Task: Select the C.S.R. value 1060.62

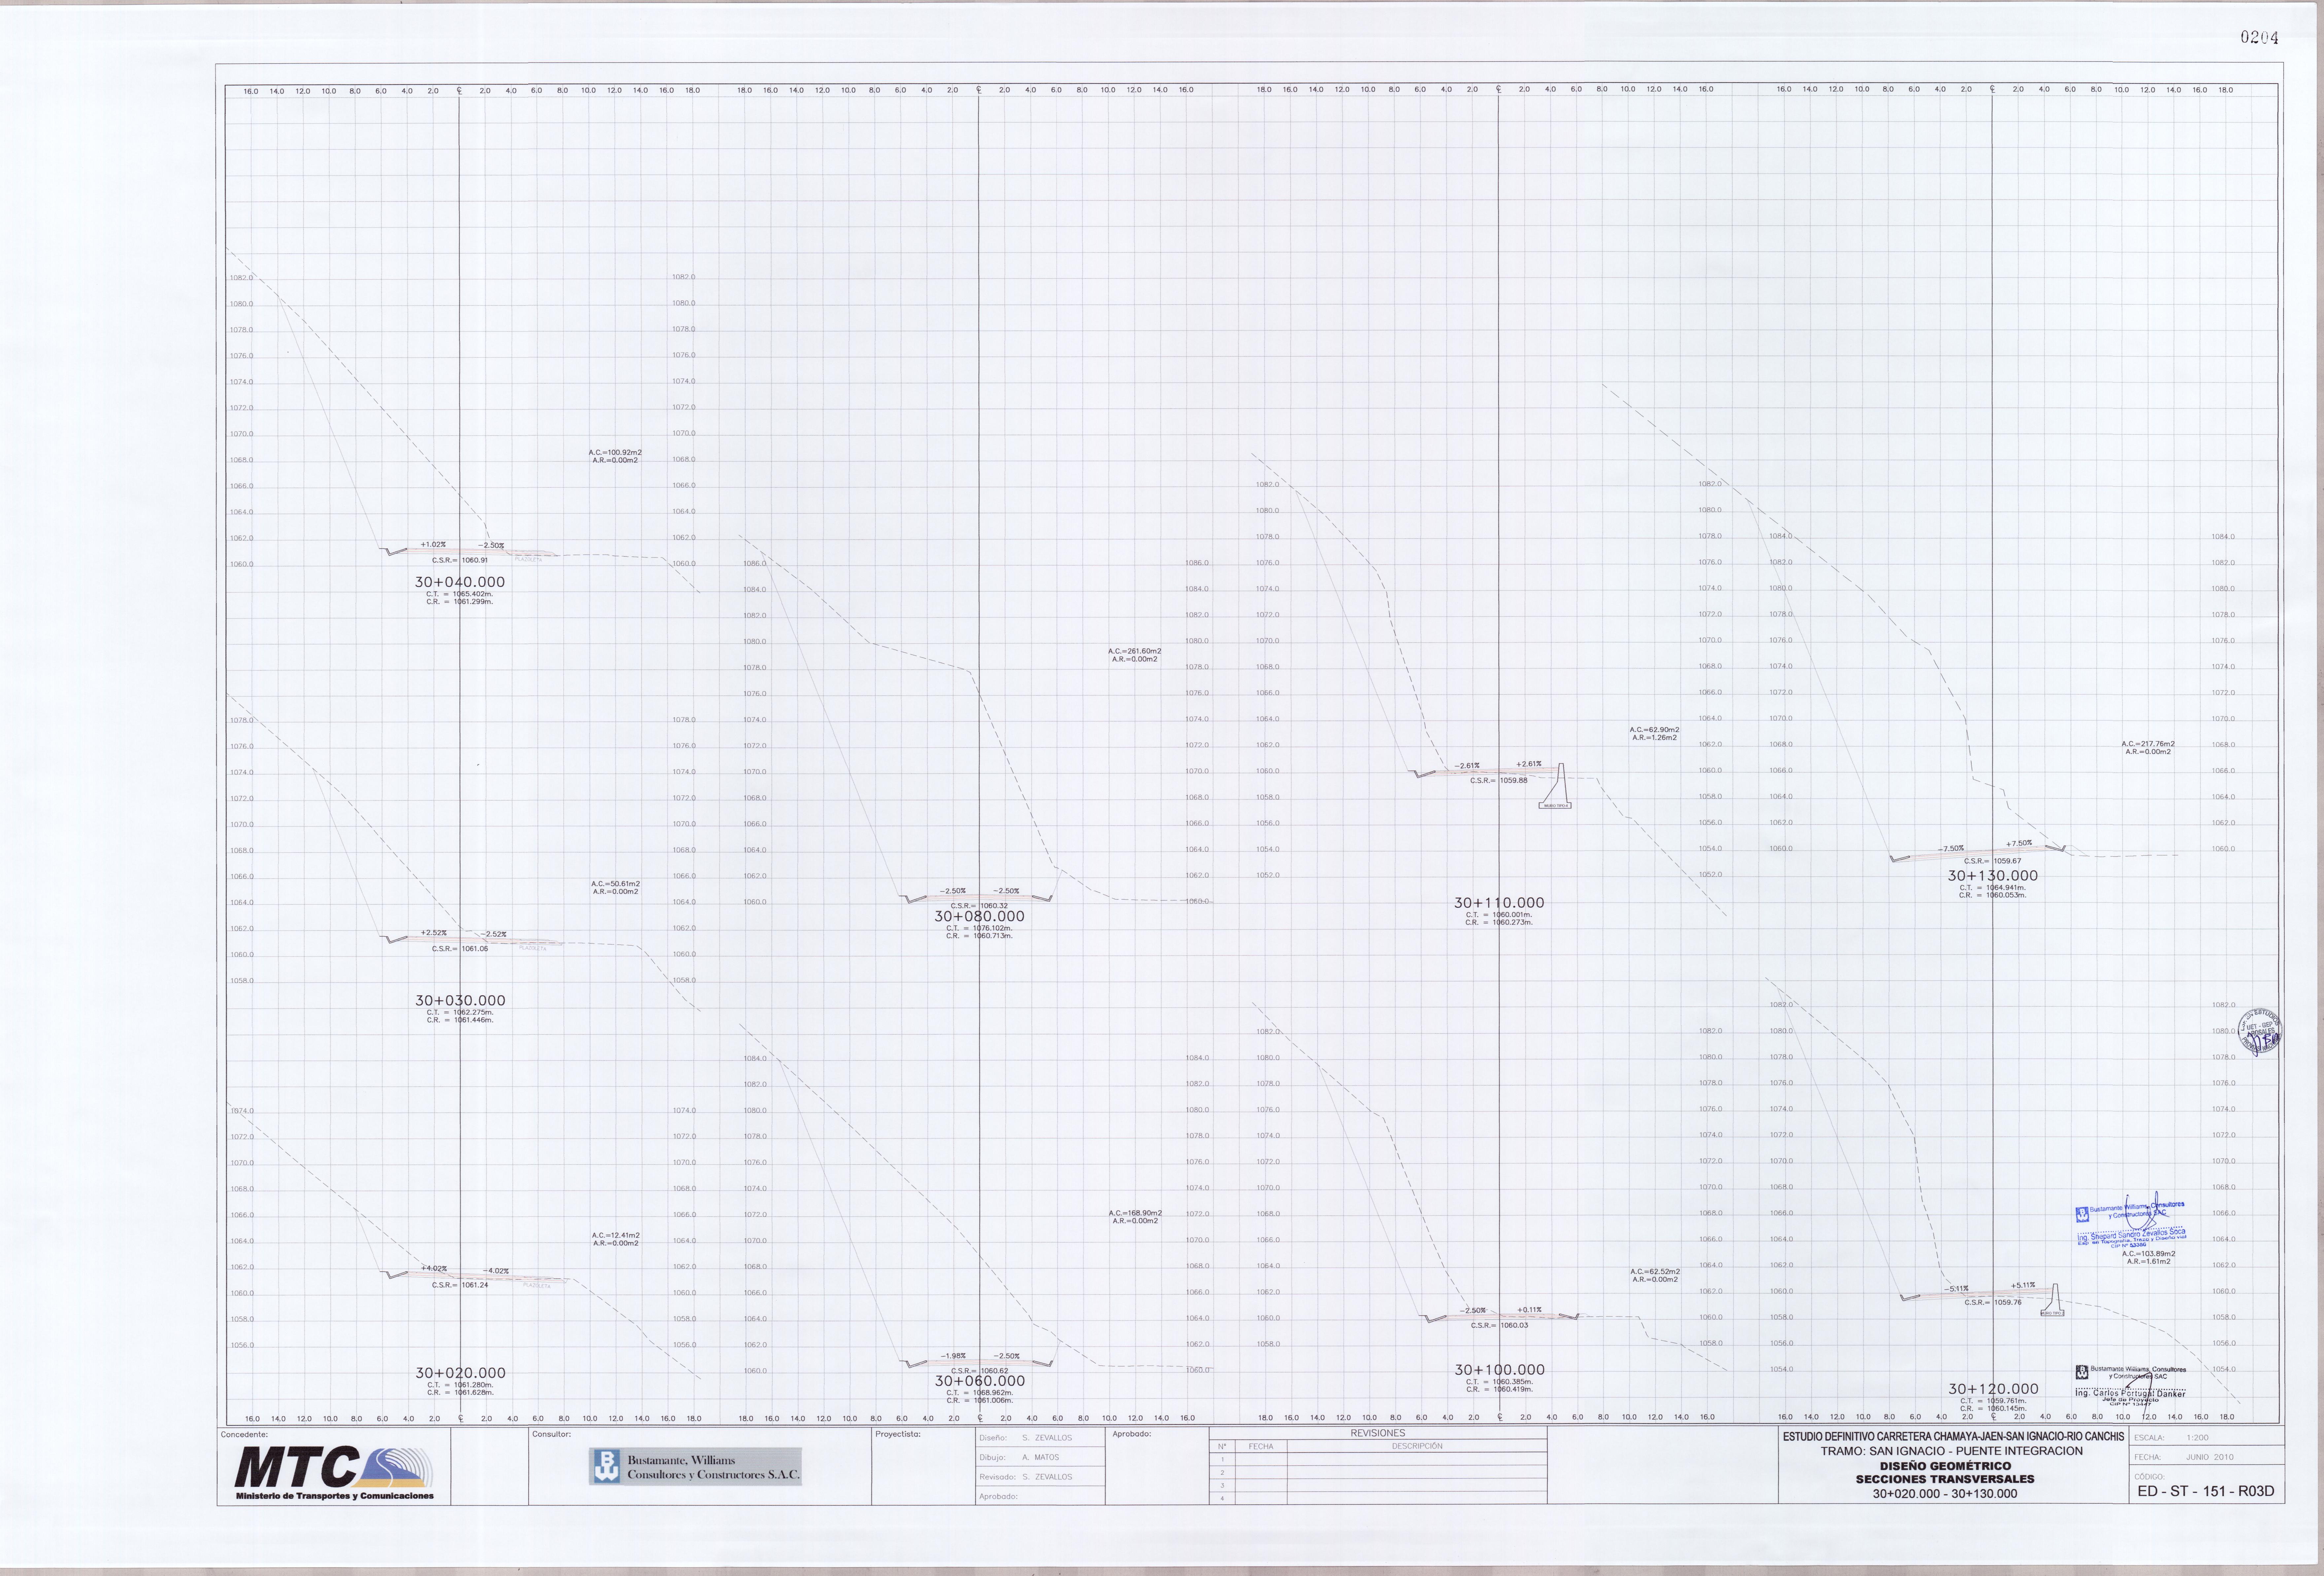Action: tap(994, 1371)
